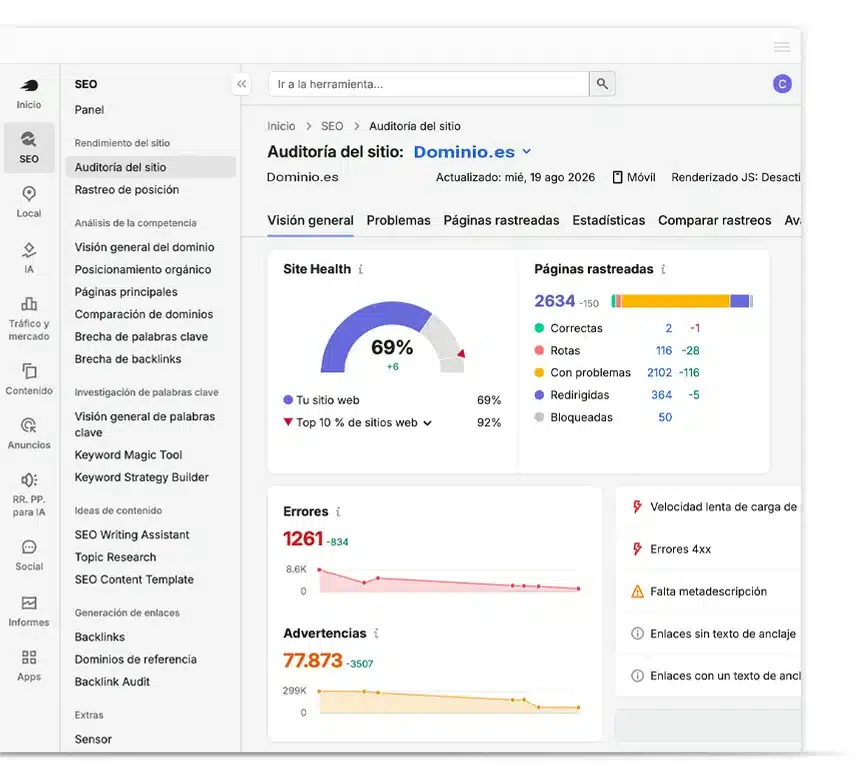Open the Apps grid icon
The height and width of the screenshot is (772, 859).
(28, 657)
